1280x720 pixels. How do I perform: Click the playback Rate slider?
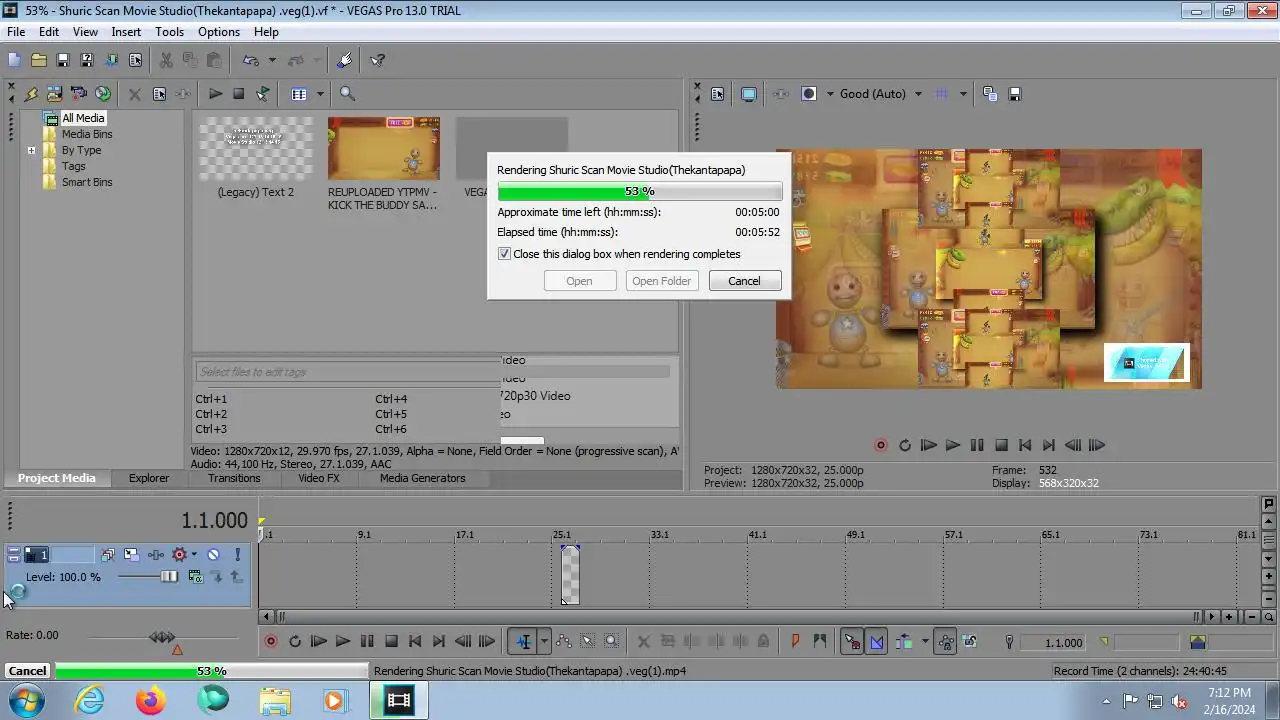click(x=163, y=637)
